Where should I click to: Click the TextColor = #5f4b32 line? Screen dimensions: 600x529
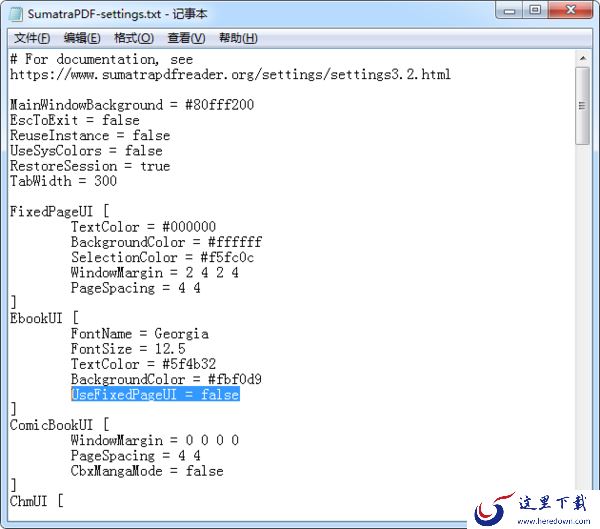pos(143,364)
